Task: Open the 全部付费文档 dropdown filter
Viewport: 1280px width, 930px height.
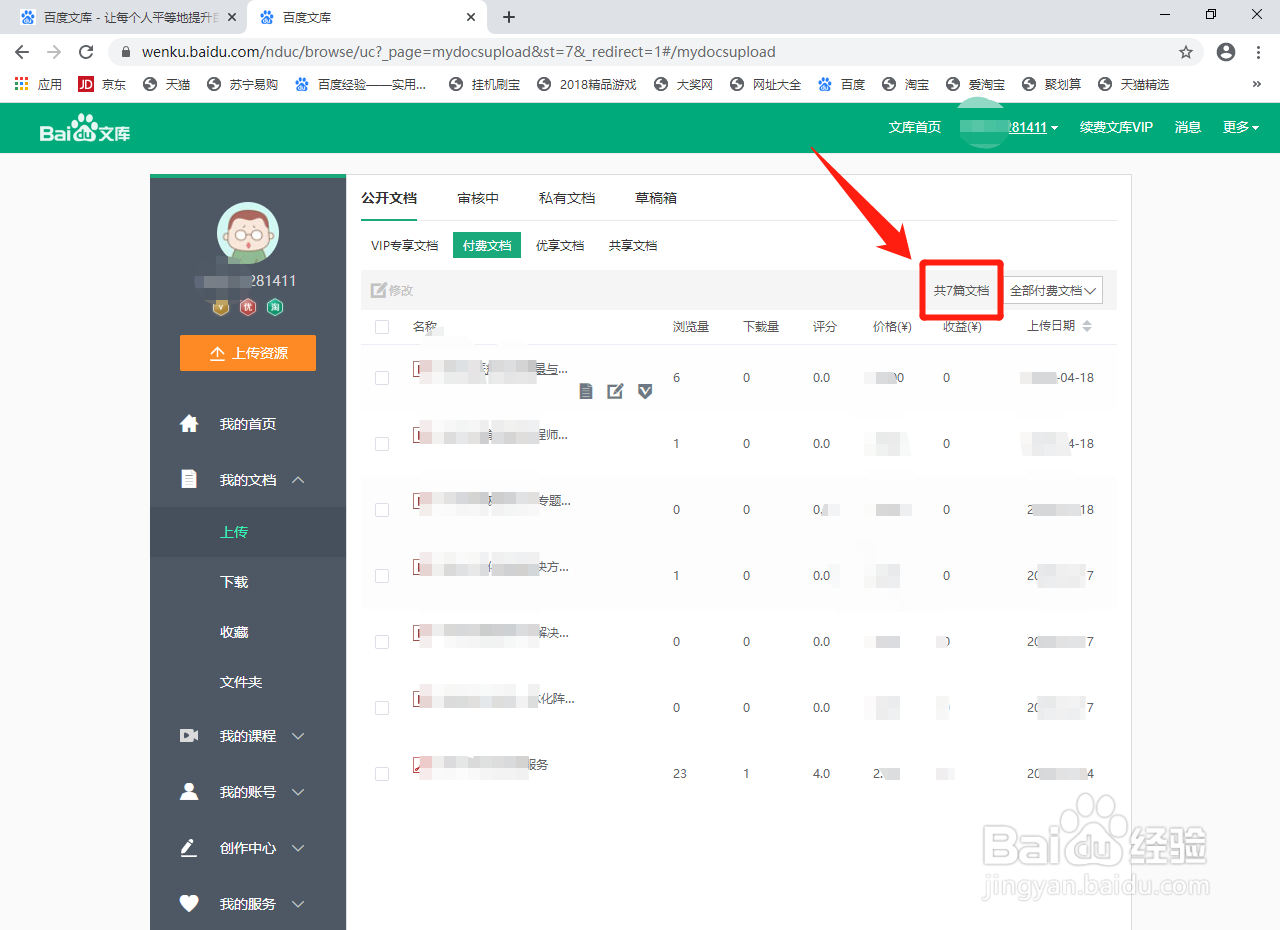Action: (x=1053, y=289)
